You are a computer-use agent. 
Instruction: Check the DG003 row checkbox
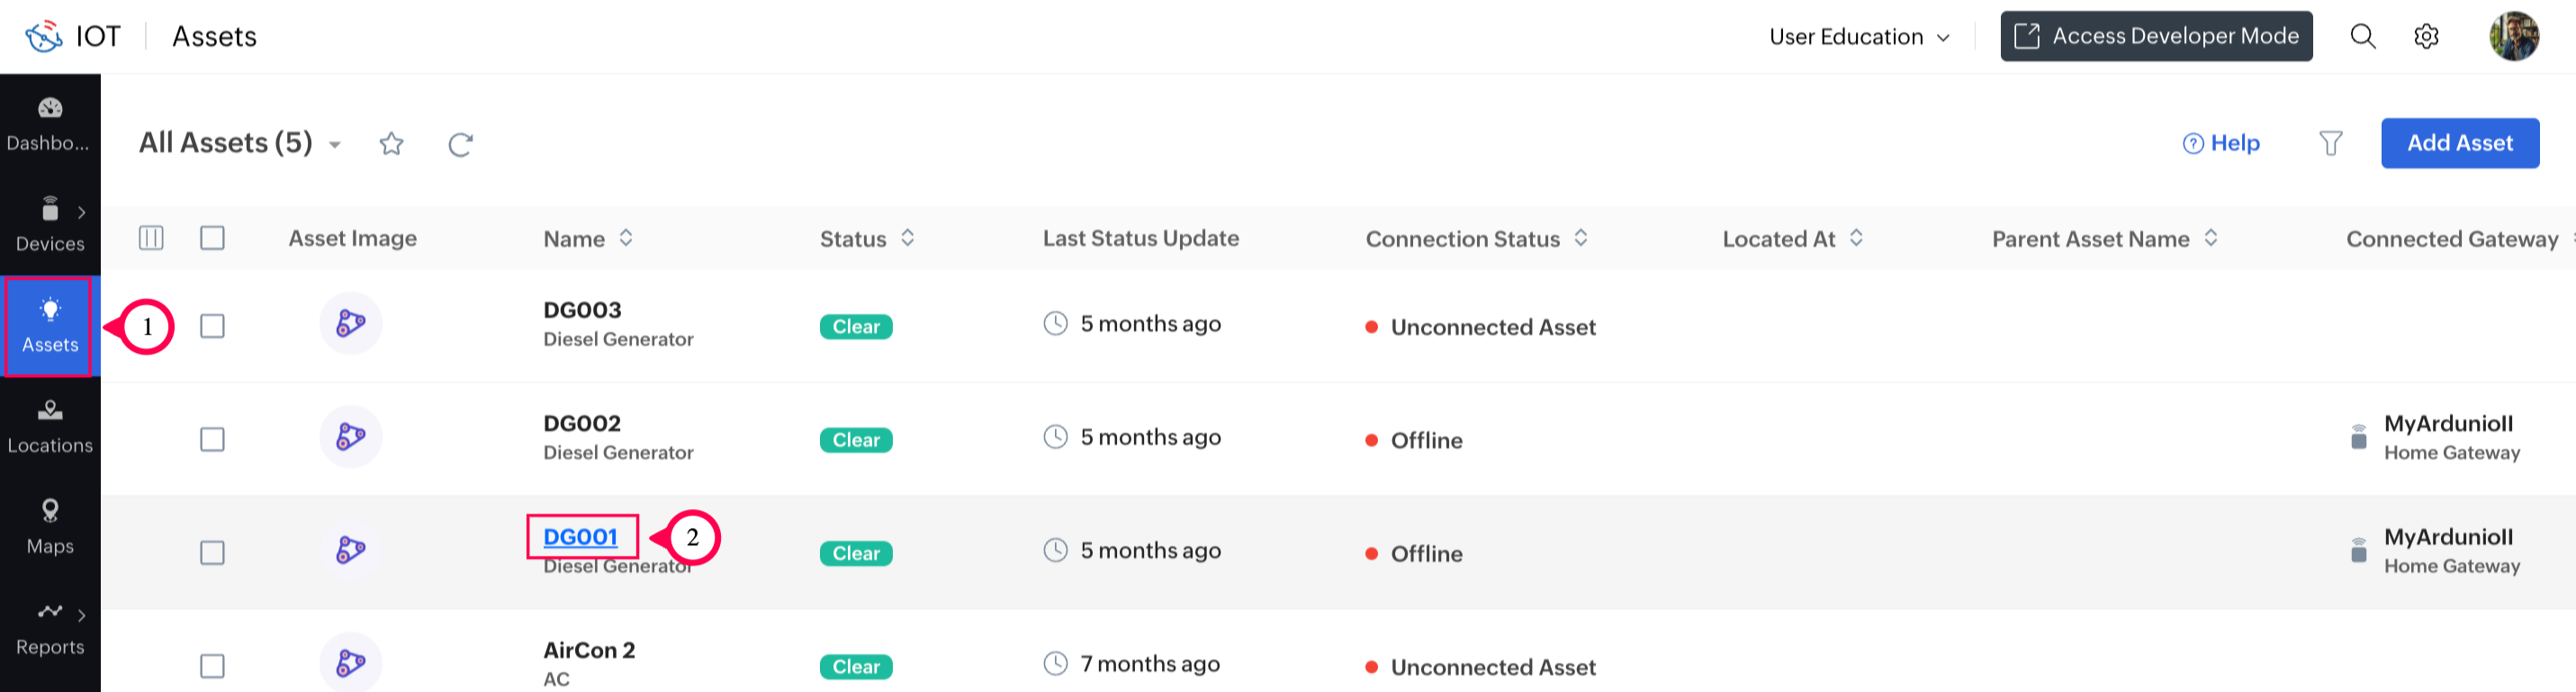[x=212, y=326]
